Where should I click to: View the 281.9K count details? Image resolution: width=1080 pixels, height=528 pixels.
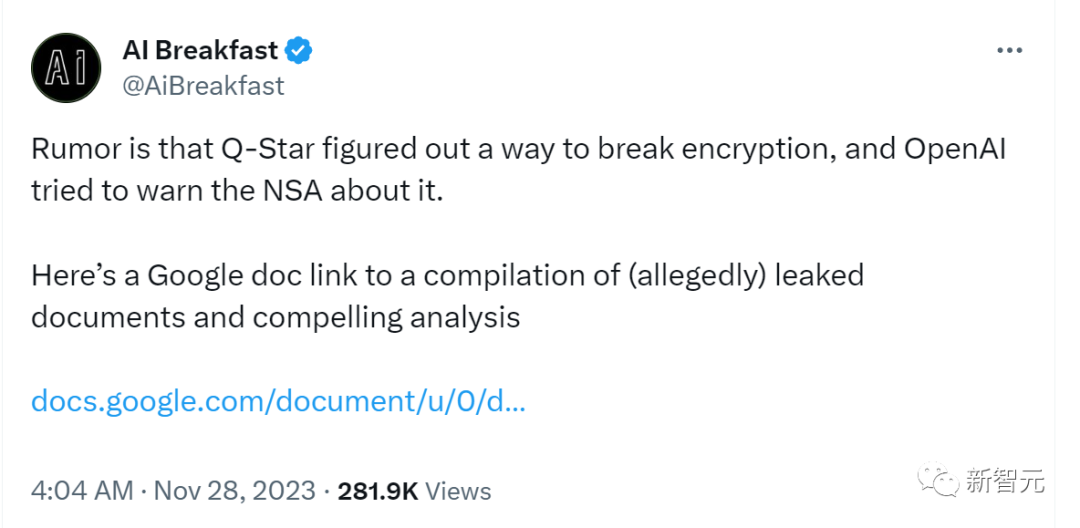[377, 491]
